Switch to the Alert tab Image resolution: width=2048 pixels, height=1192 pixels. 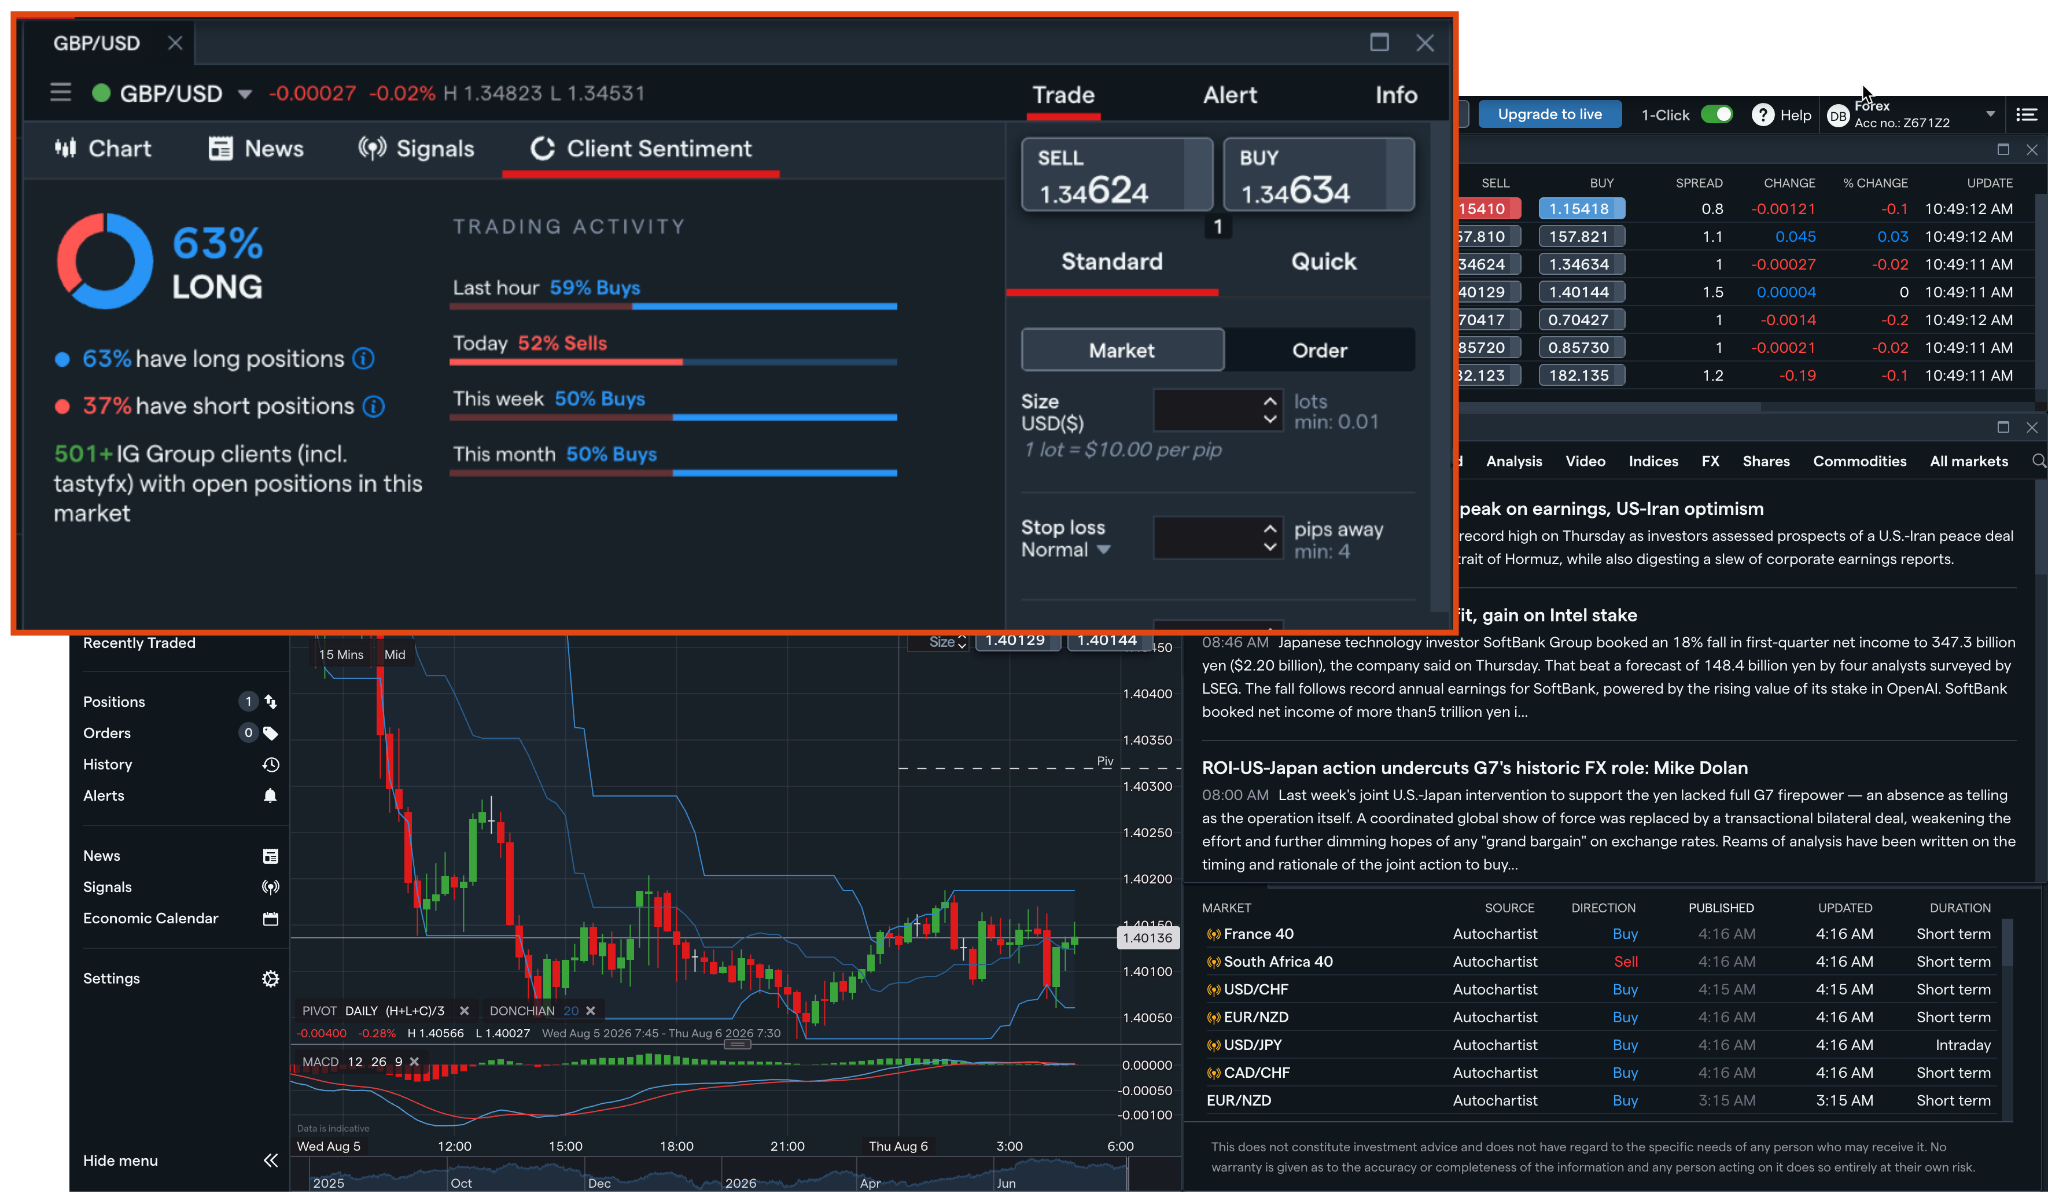point(1230,95)
